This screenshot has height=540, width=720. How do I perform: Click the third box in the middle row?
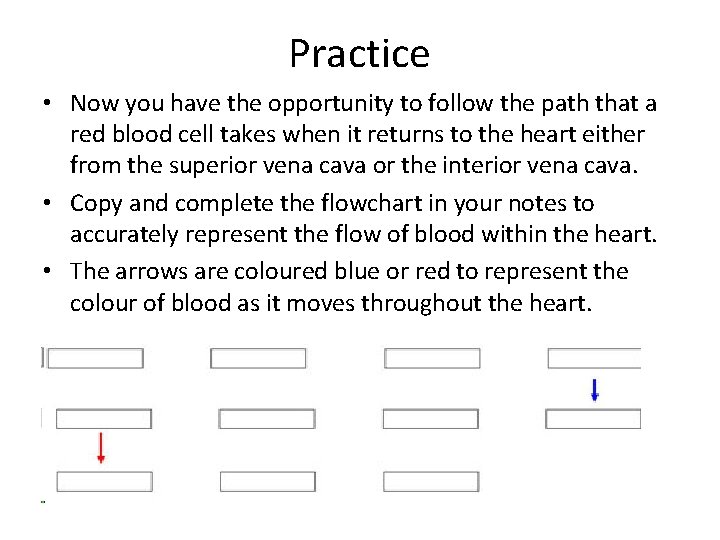point(431,419)
